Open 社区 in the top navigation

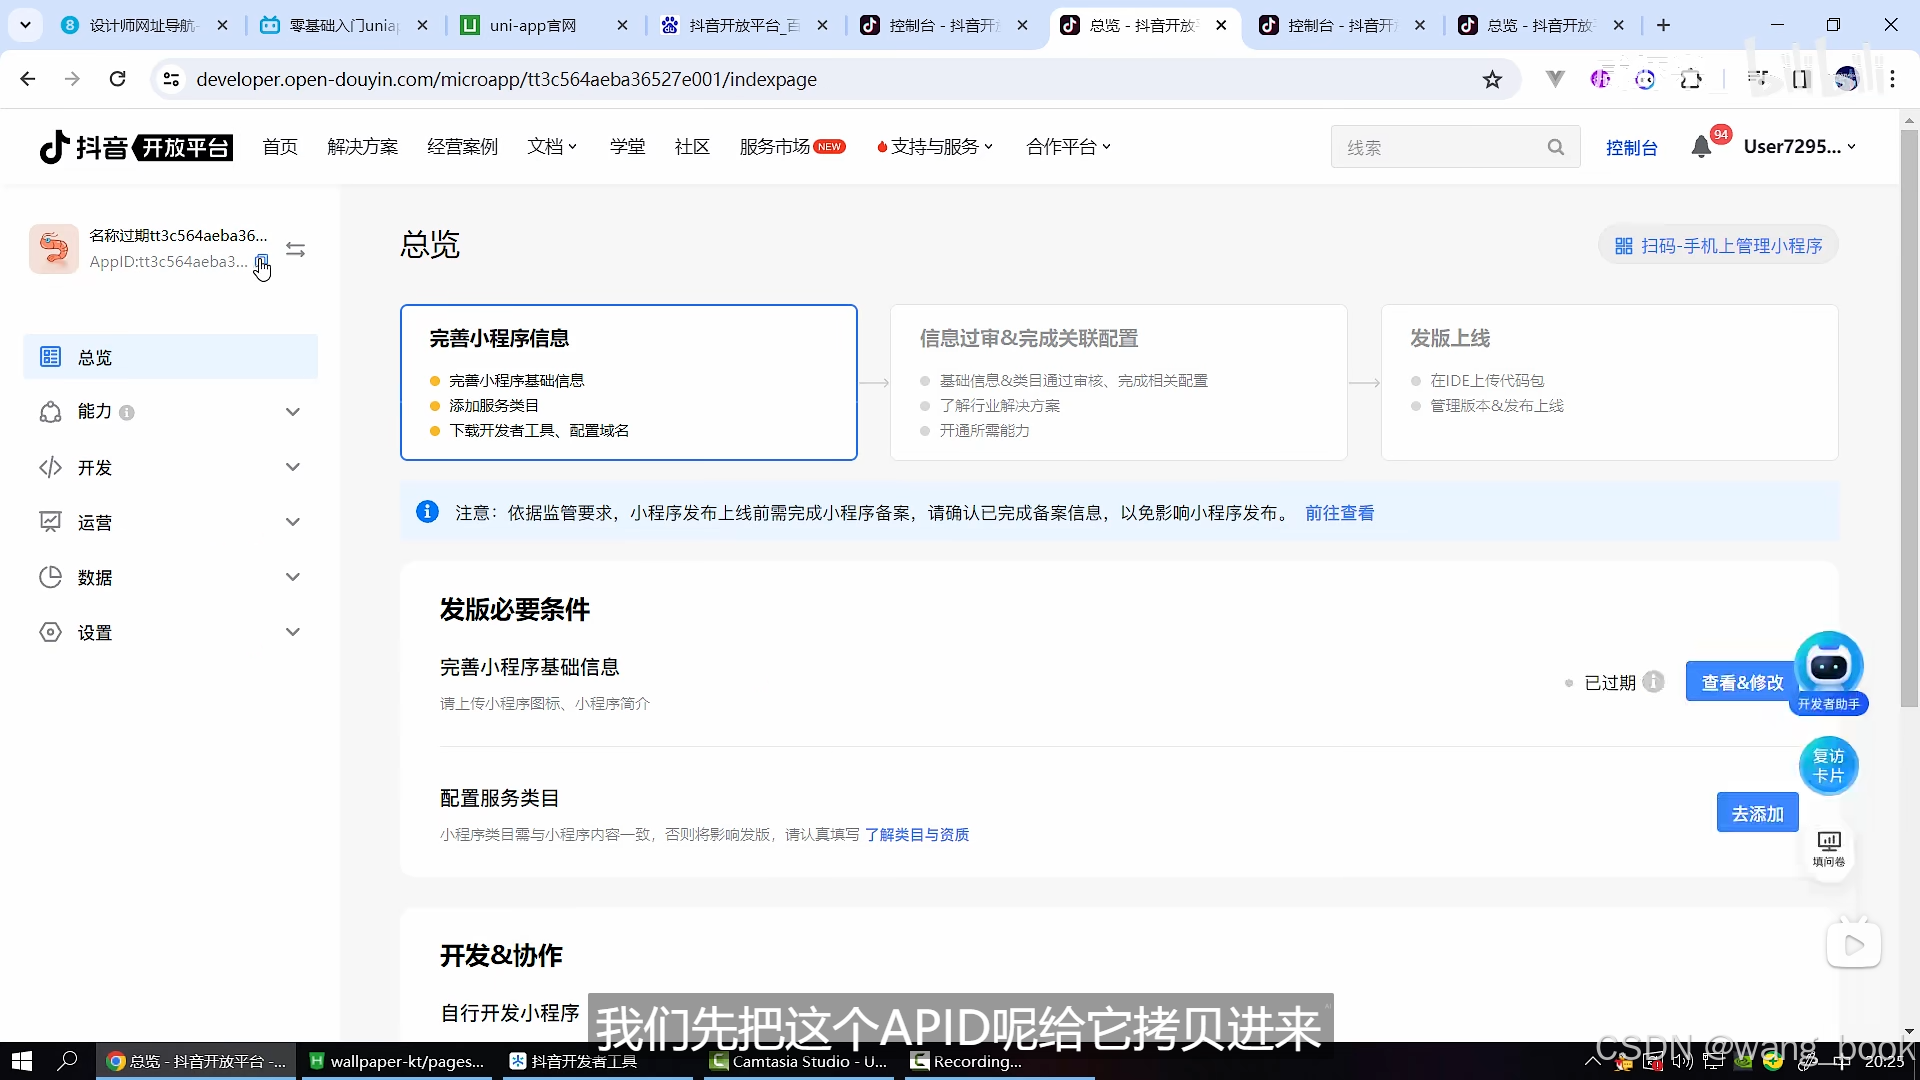click(x=692, y=147)
